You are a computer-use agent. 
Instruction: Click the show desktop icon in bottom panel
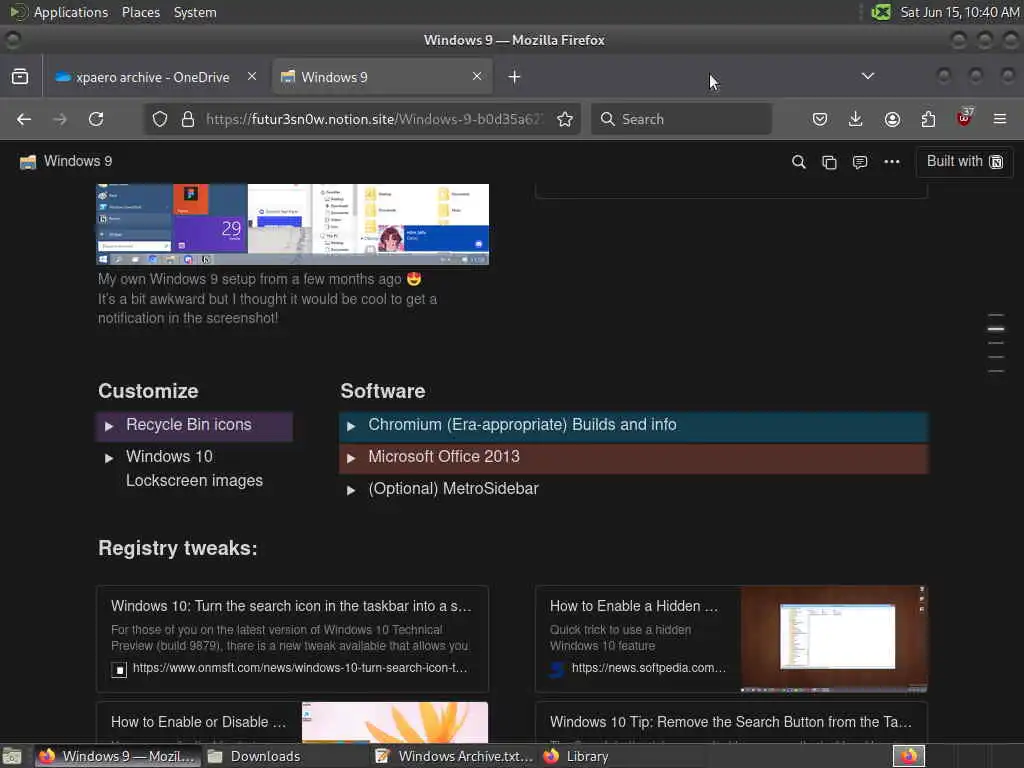(x=12, y=756)
